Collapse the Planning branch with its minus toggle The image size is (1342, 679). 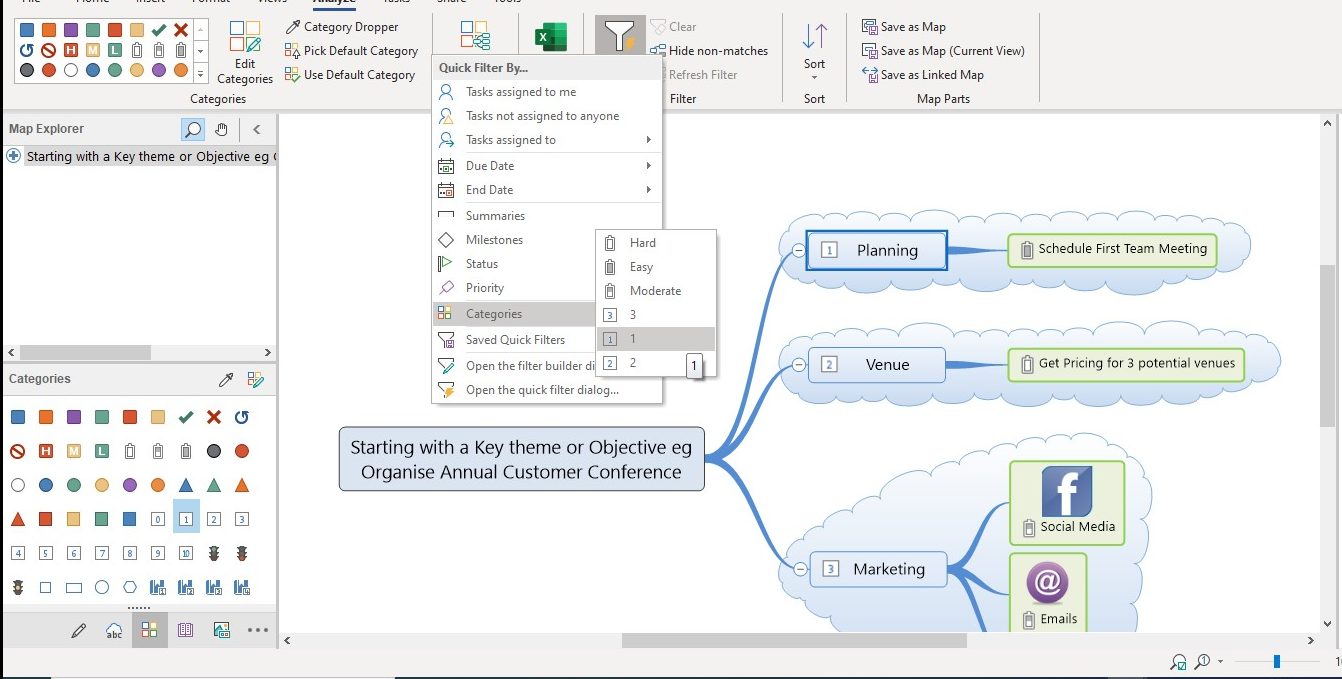point(798,251)
